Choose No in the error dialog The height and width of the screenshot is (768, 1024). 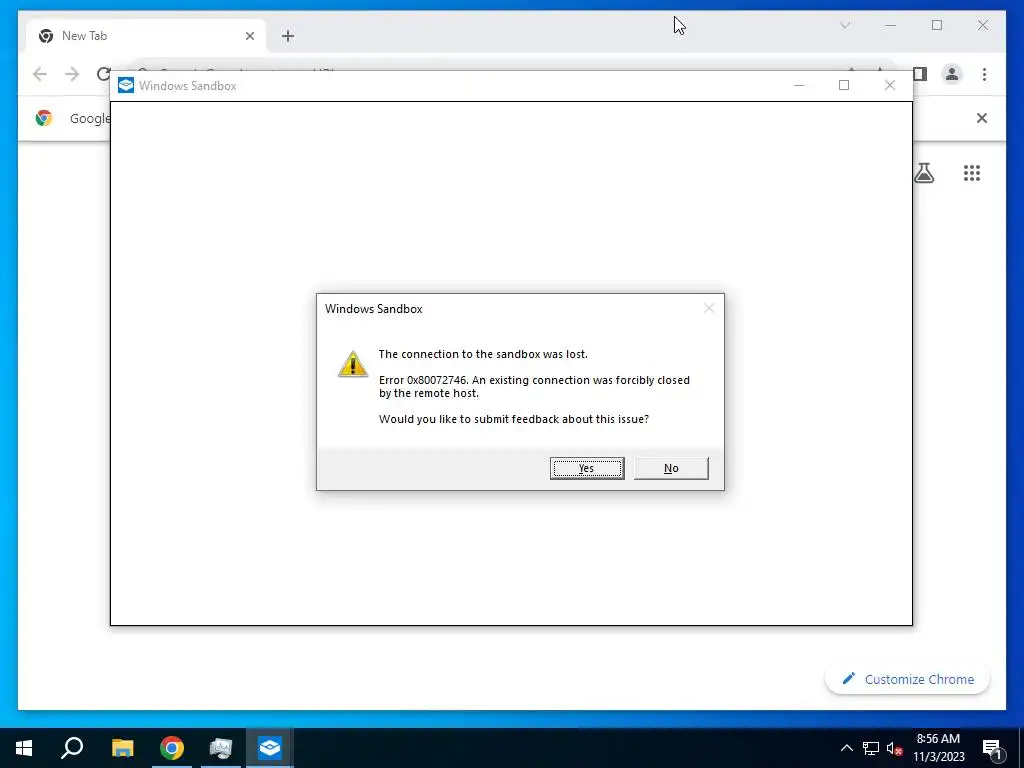coord(671,468)
